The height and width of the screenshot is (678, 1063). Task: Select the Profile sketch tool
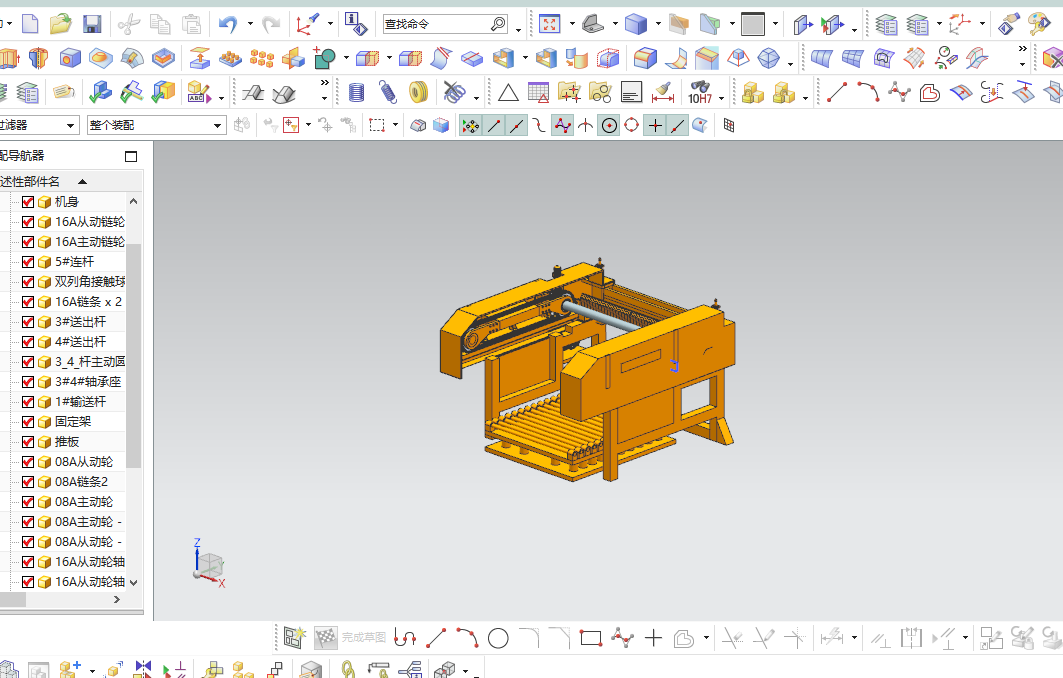click(405, 638)
